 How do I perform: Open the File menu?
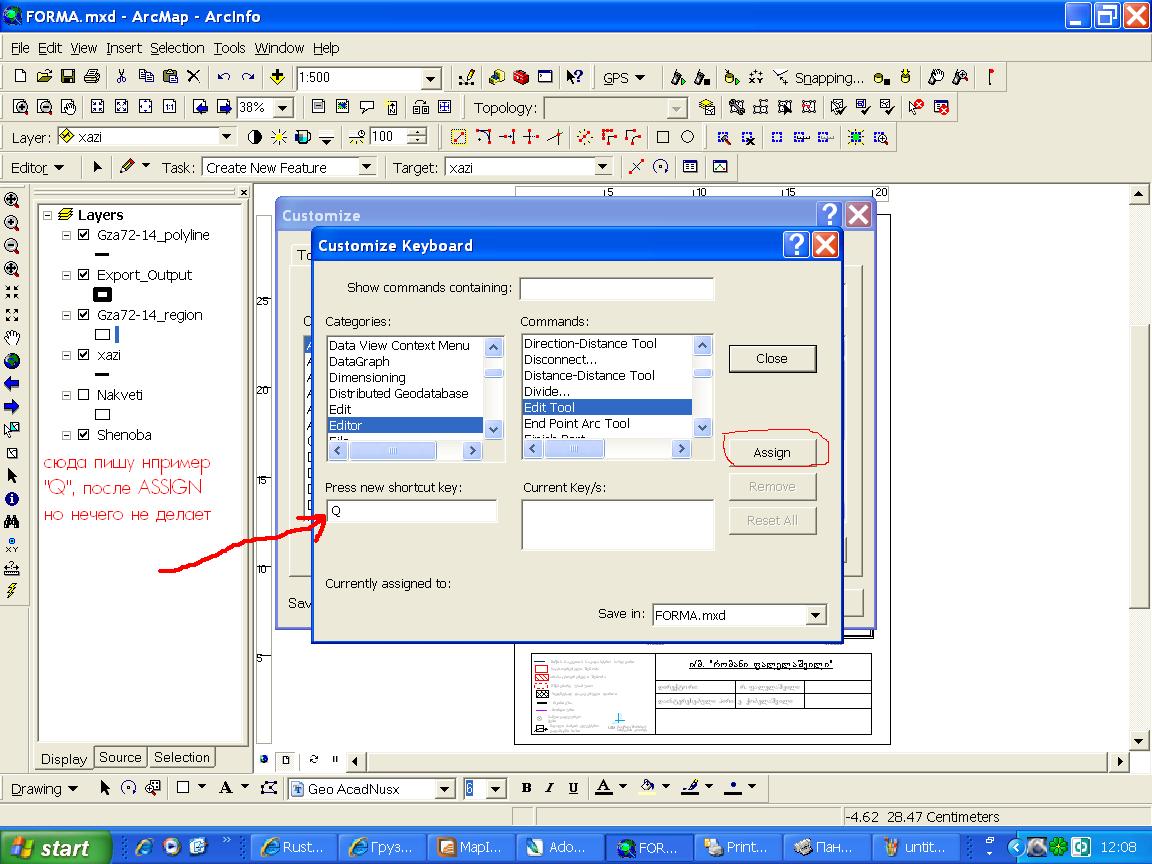click(20, 48)
